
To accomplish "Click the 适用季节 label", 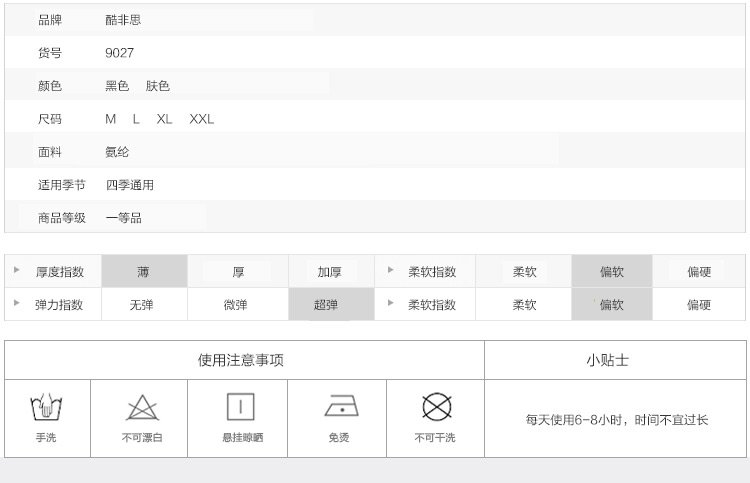I will pos(62,185).
